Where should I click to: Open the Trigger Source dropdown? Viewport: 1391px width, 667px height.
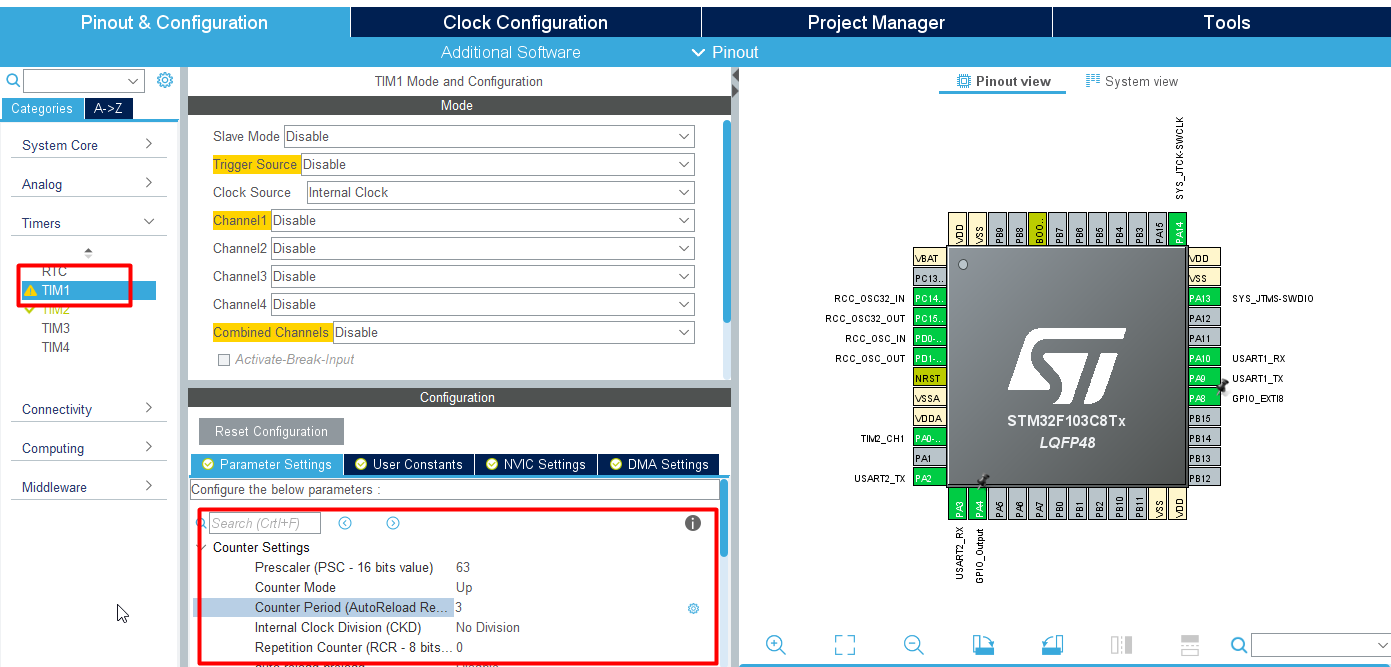[497, 165]
